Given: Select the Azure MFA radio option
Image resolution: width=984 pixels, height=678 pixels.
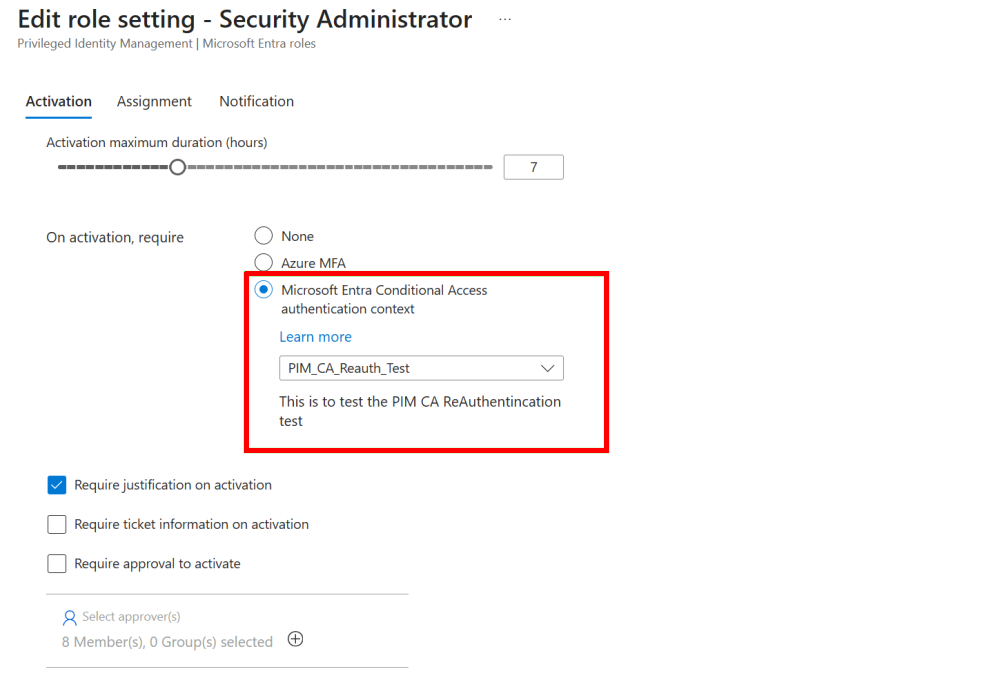Looking at the screenshot, I should [263, 262].
